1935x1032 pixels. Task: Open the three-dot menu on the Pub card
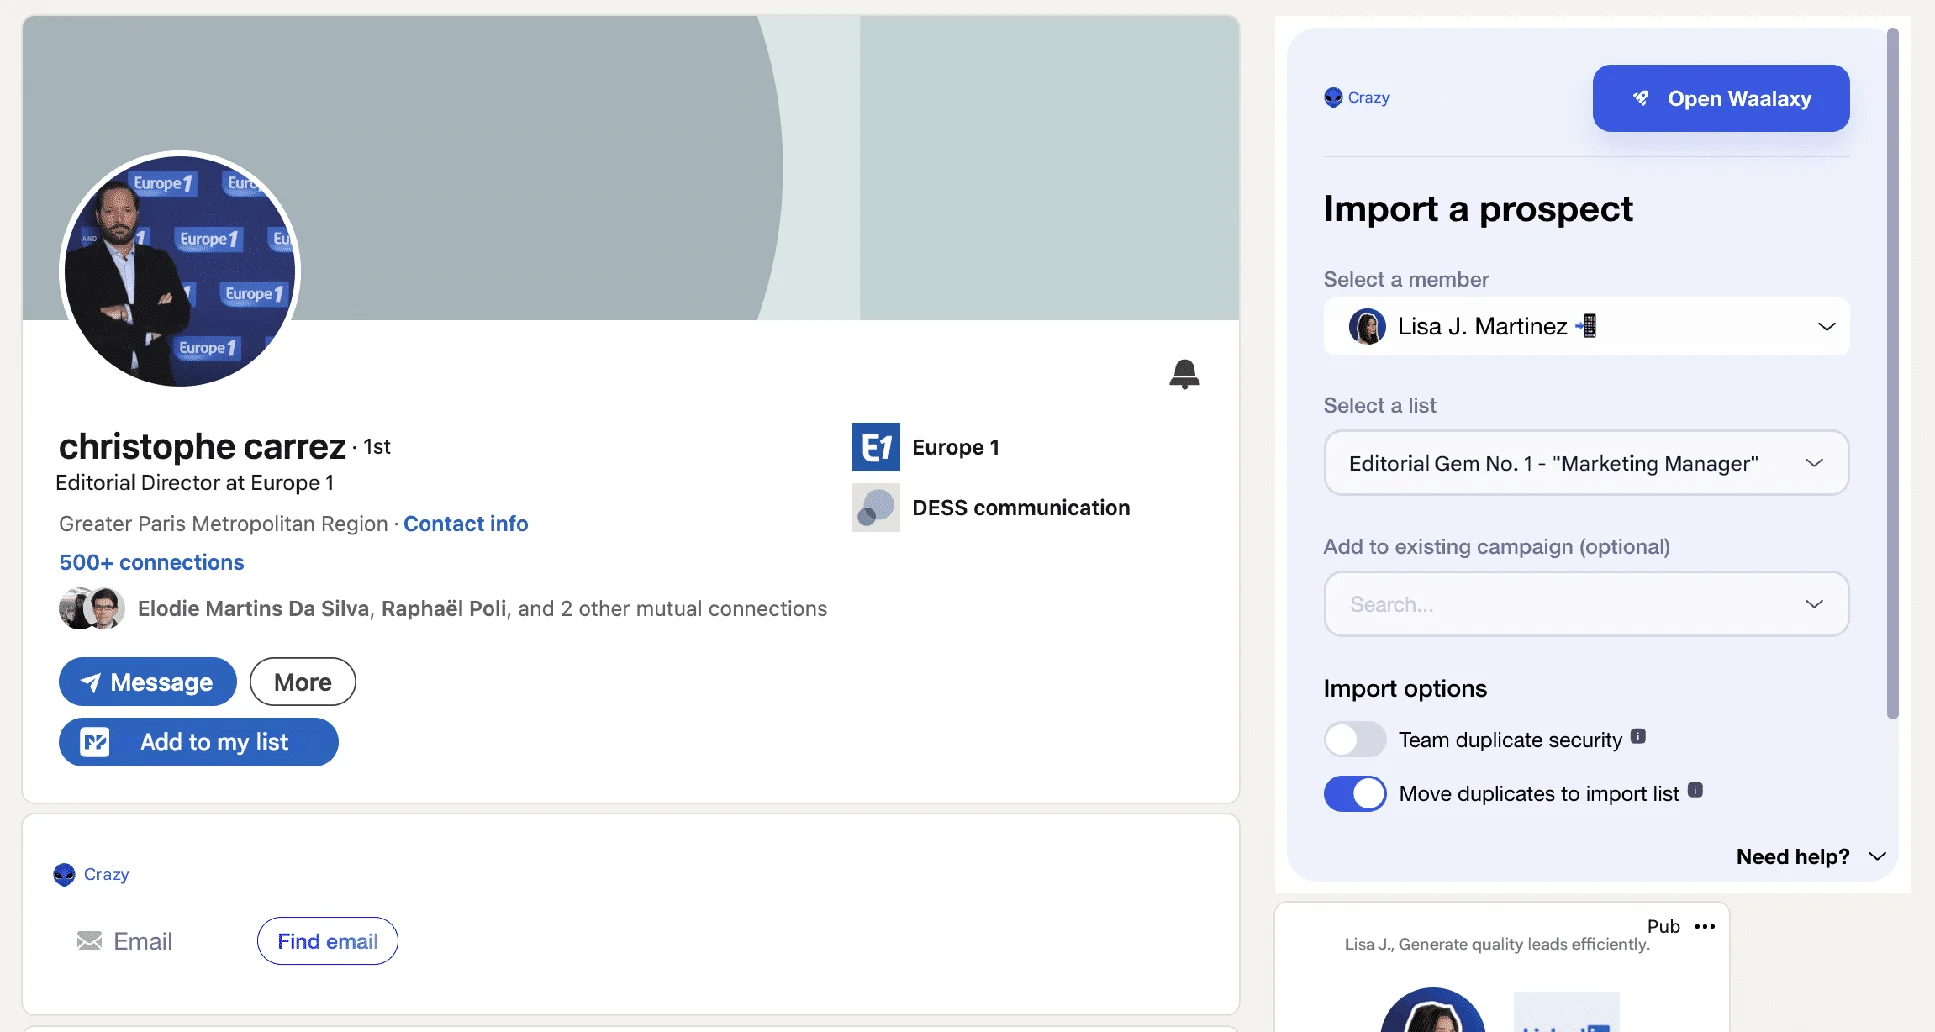pyautogui.click(x=1705, y=926)
